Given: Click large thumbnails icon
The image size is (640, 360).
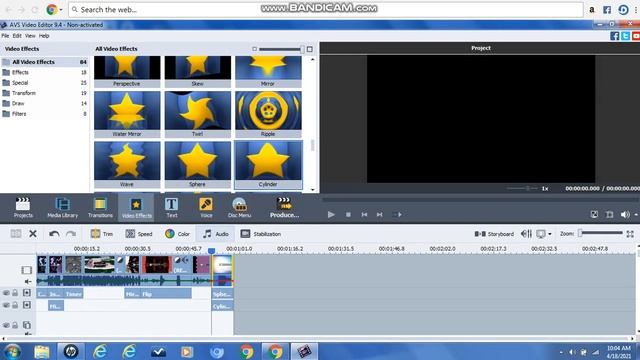Looking at the screenshot, I should click(x=310, y=49).
